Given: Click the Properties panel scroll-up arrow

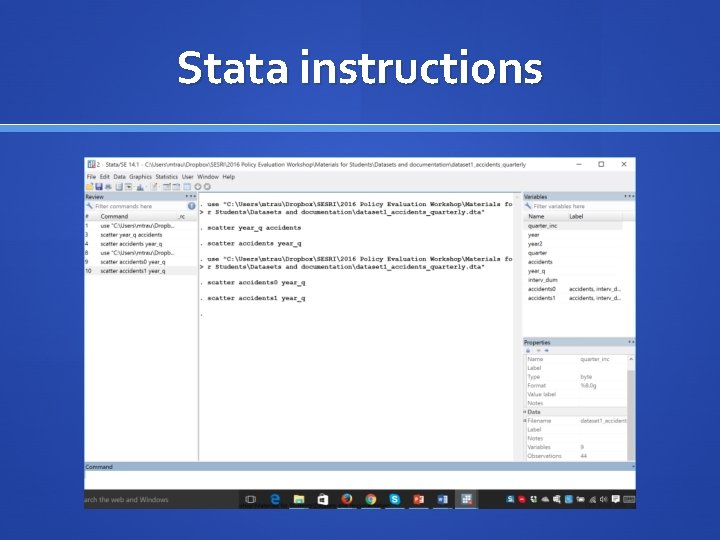Looking at the screenshot, I should (x=631, y=359).
